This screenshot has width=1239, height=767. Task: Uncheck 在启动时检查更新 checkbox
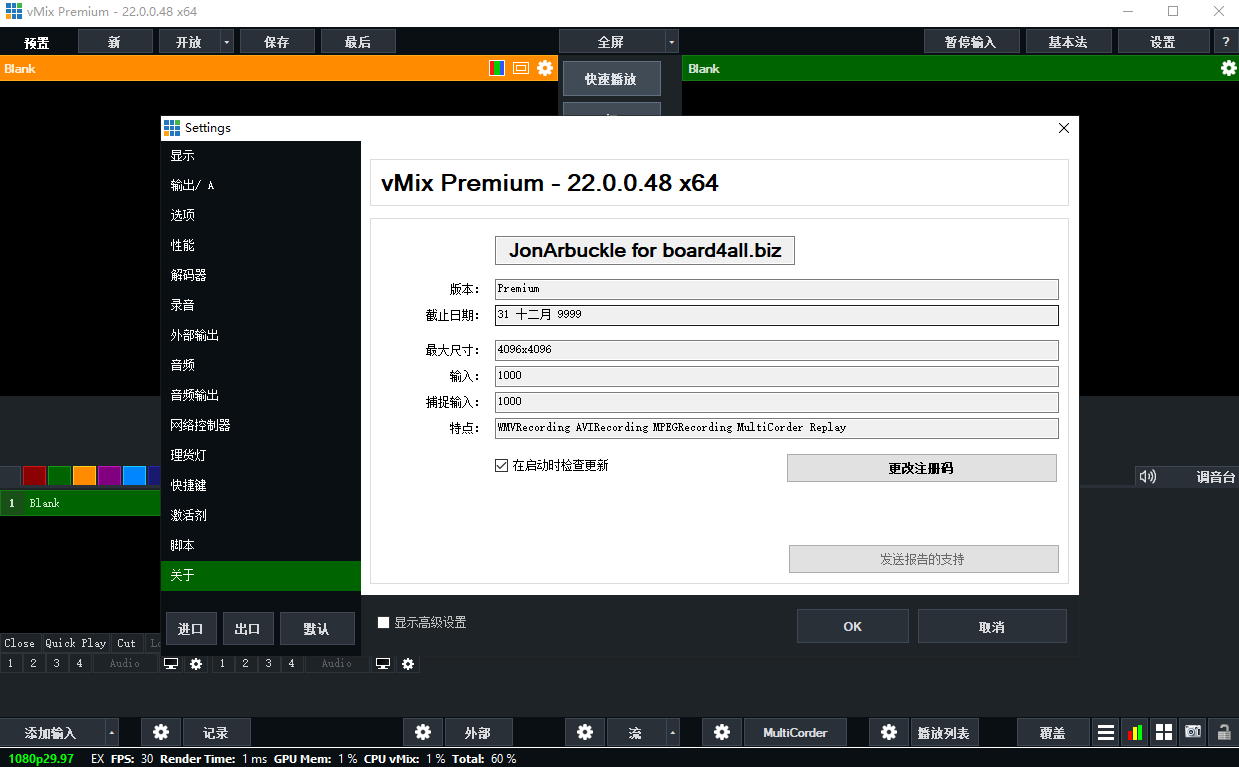[x=502, y=466]
